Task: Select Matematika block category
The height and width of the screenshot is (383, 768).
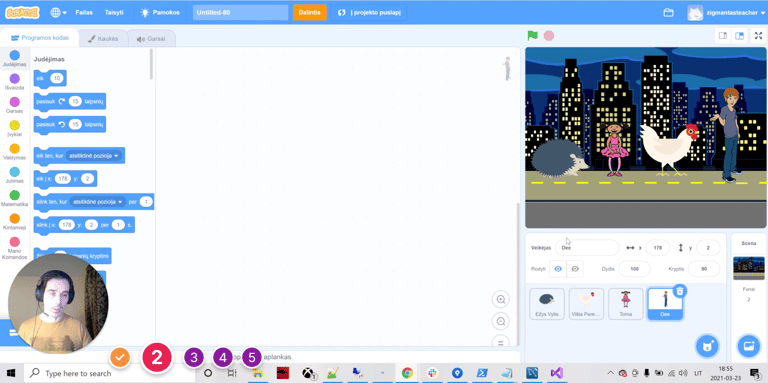Action: pos(15,198)
